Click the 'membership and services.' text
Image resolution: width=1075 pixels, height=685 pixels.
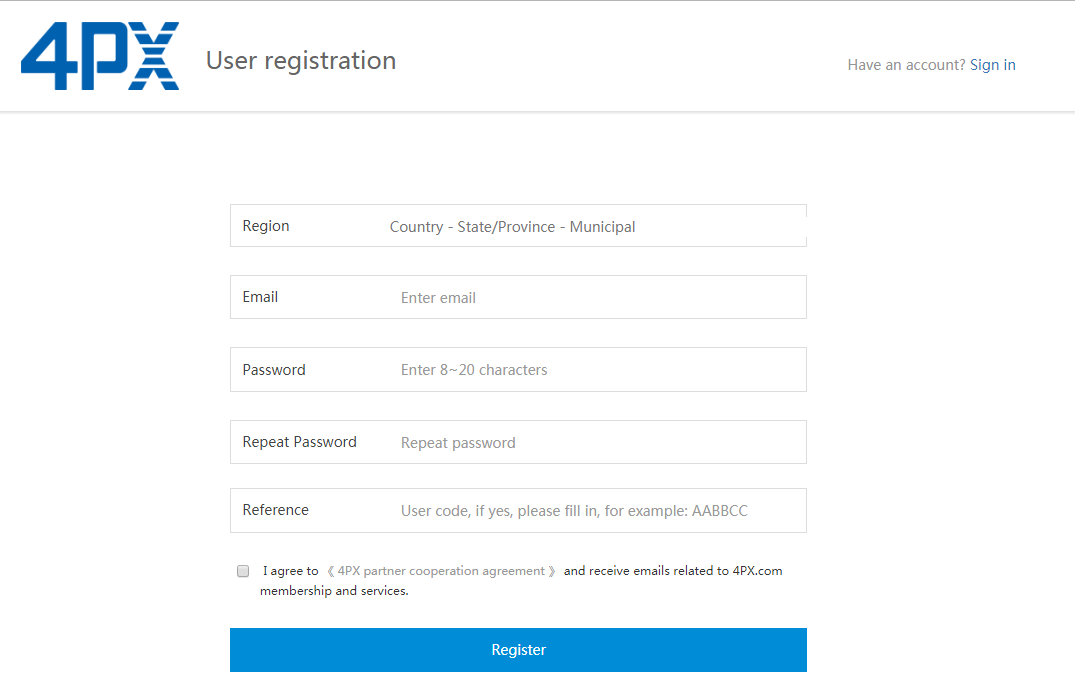coord(334,590)
